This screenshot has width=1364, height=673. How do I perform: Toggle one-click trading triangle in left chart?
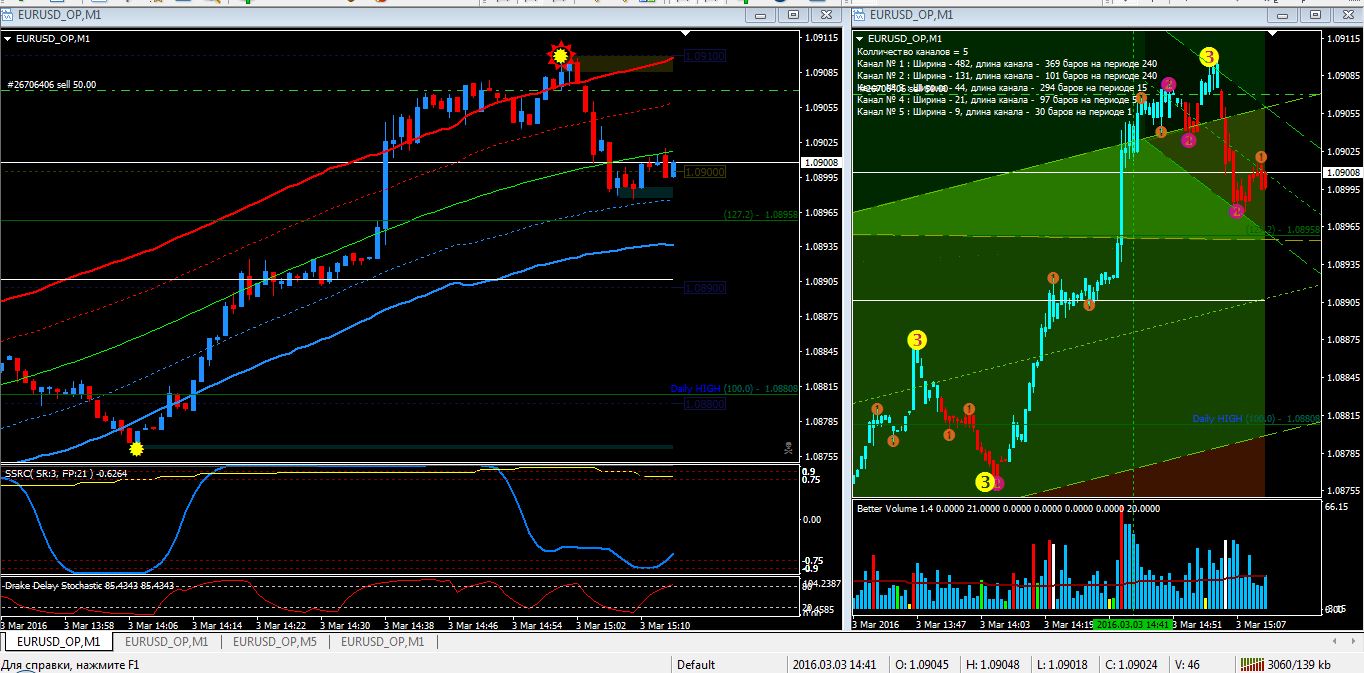point(8,38)
